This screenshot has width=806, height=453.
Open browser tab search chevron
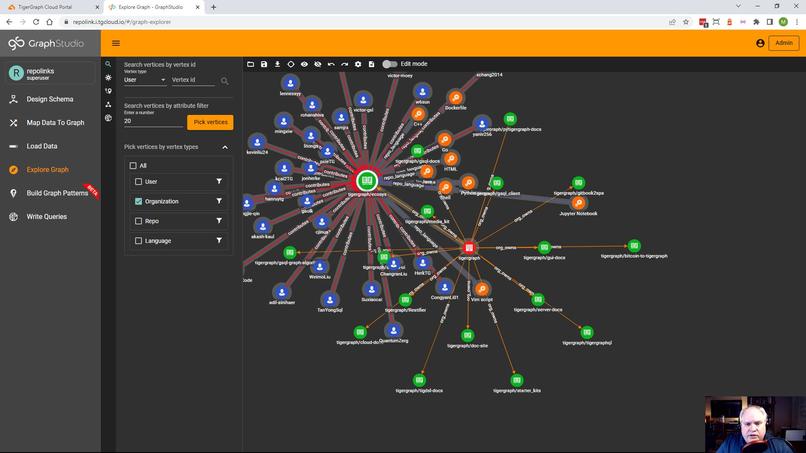(738, 7)
